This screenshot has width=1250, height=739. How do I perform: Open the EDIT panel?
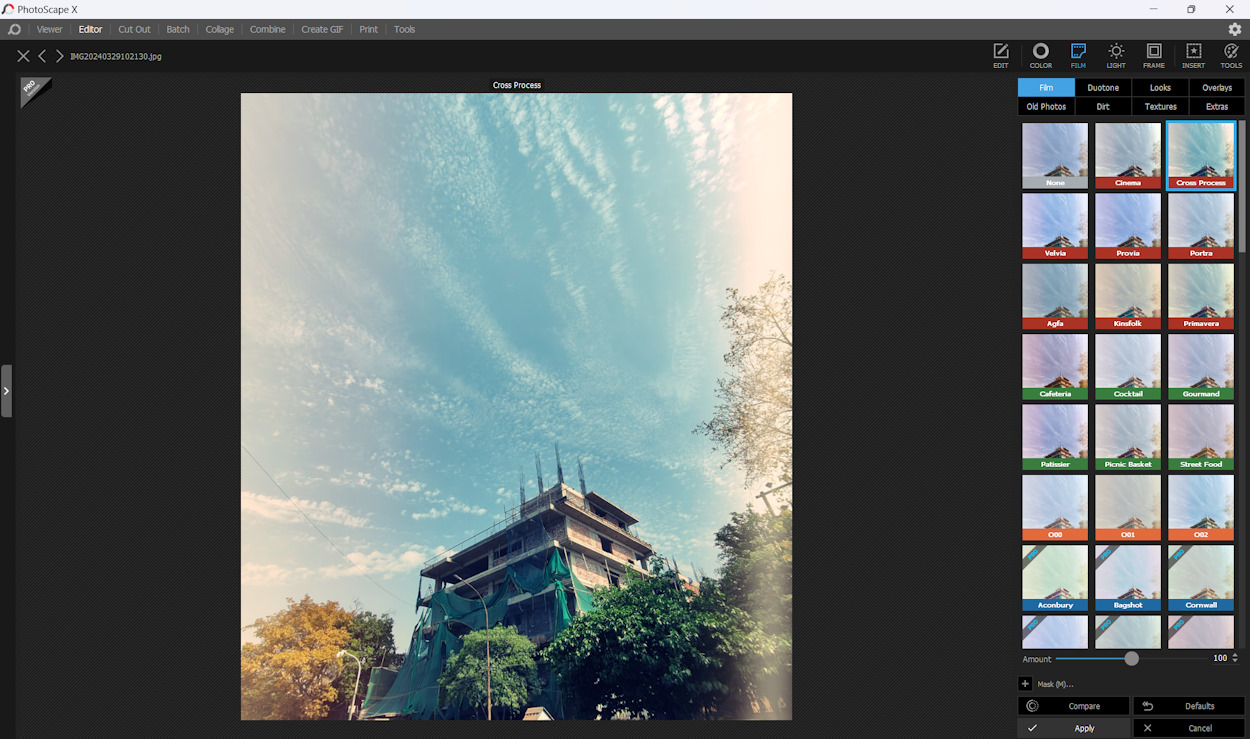click(x=1001, y=55)
